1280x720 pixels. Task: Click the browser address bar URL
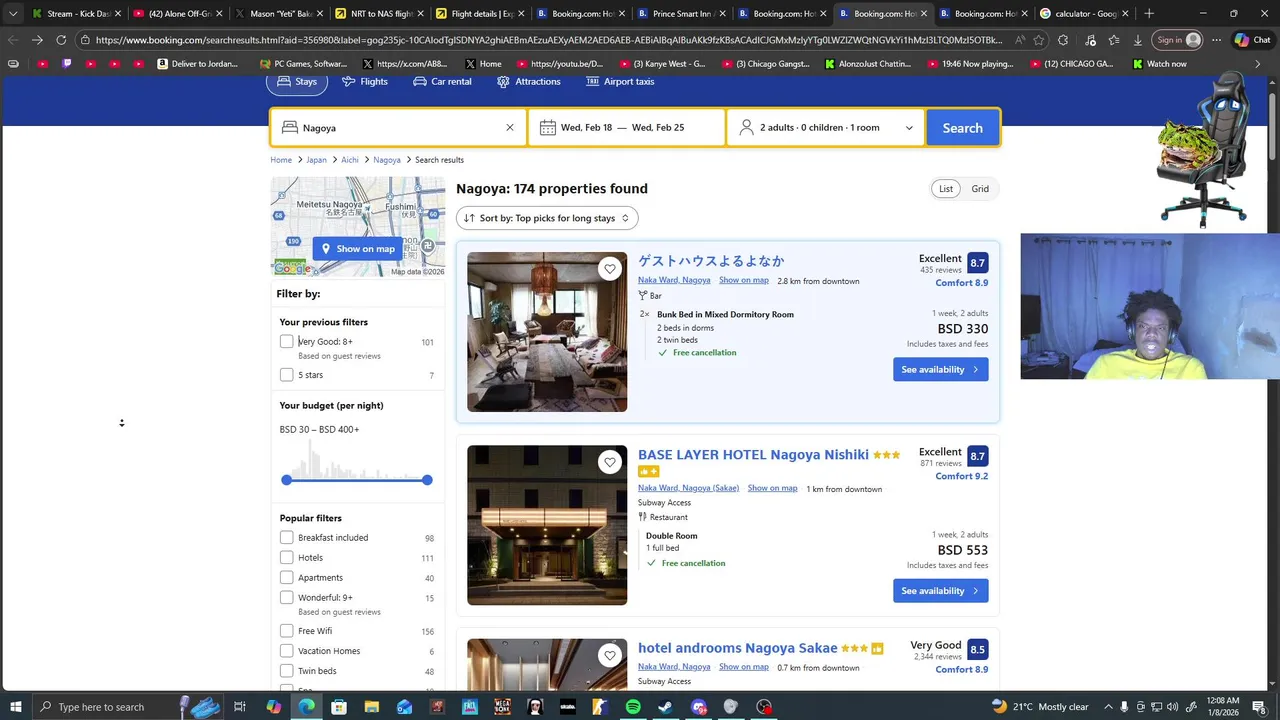(x=548, y=40)
